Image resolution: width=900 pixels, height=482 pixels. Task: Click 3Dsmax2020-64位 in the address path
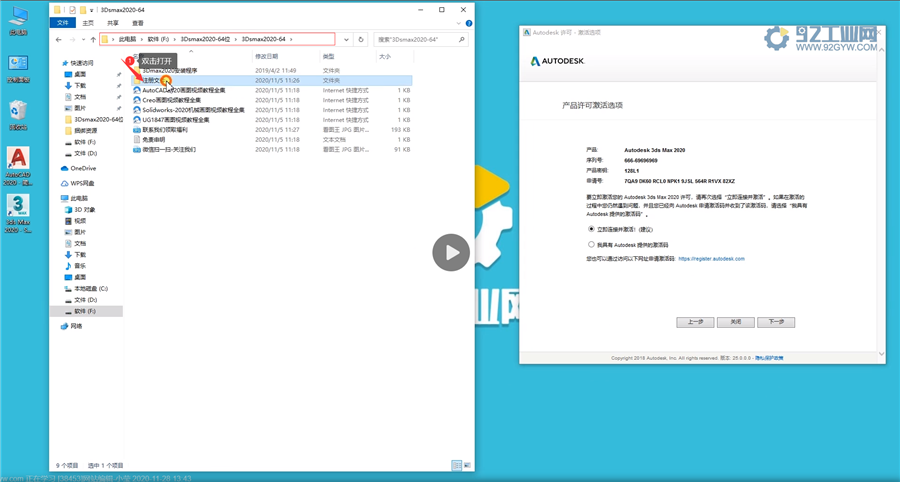pos(205,39)
